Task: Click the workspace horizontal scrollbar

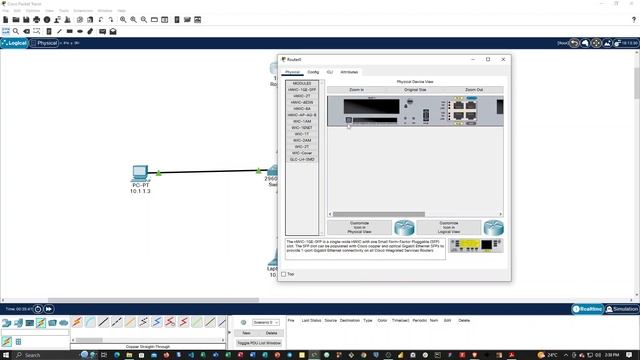Action: 153,300
